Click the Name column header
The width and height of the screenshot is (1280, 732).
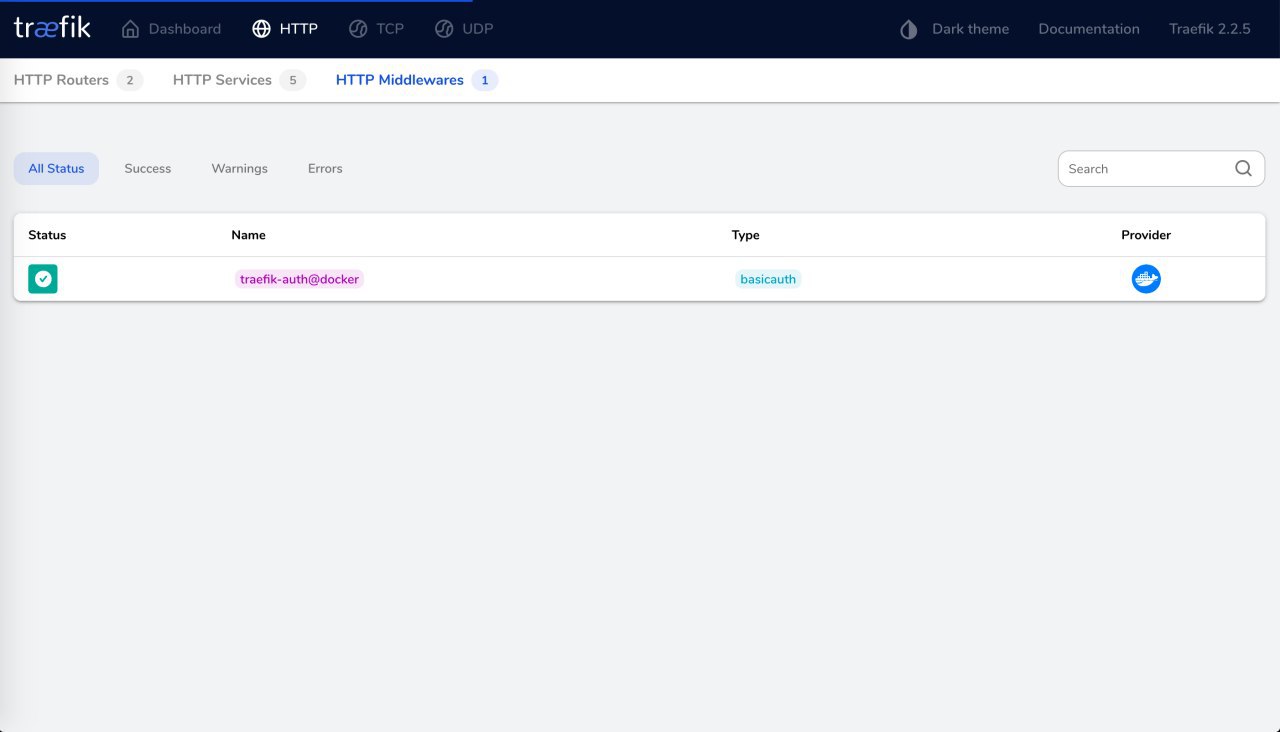tap(248, 235)
